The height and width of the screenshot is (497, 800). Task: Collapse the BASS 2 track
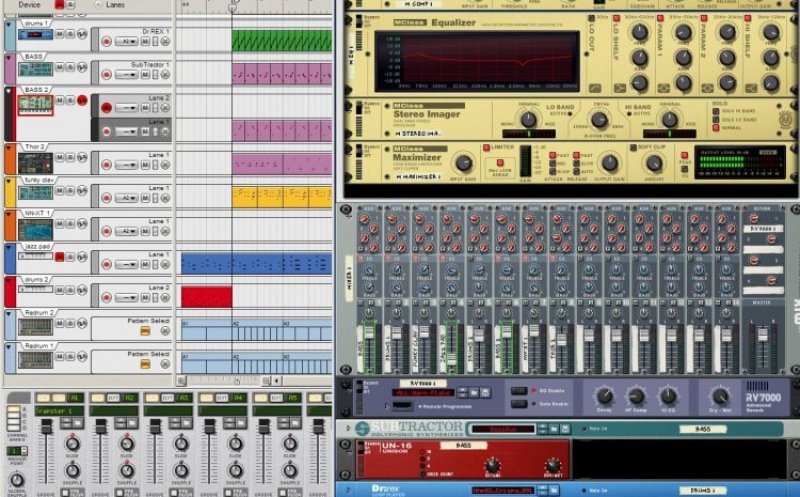[x=9, y=90]
